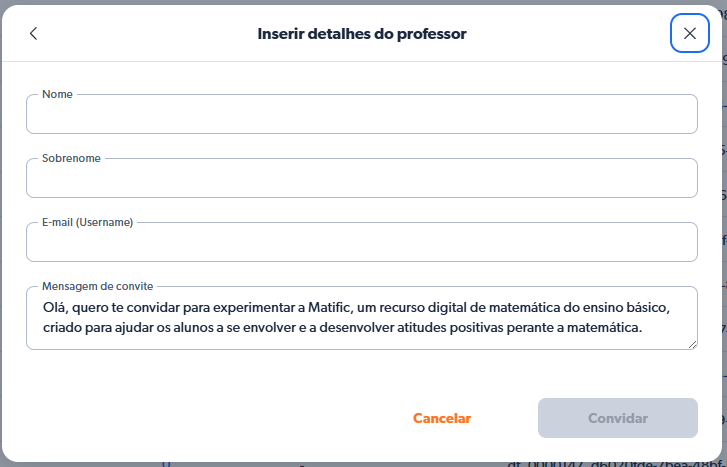This screenshot has height=467, width=727.
Task: Click the 'Mensagem de convite' label
Action: pyautogui.click(x=97, y=285)
